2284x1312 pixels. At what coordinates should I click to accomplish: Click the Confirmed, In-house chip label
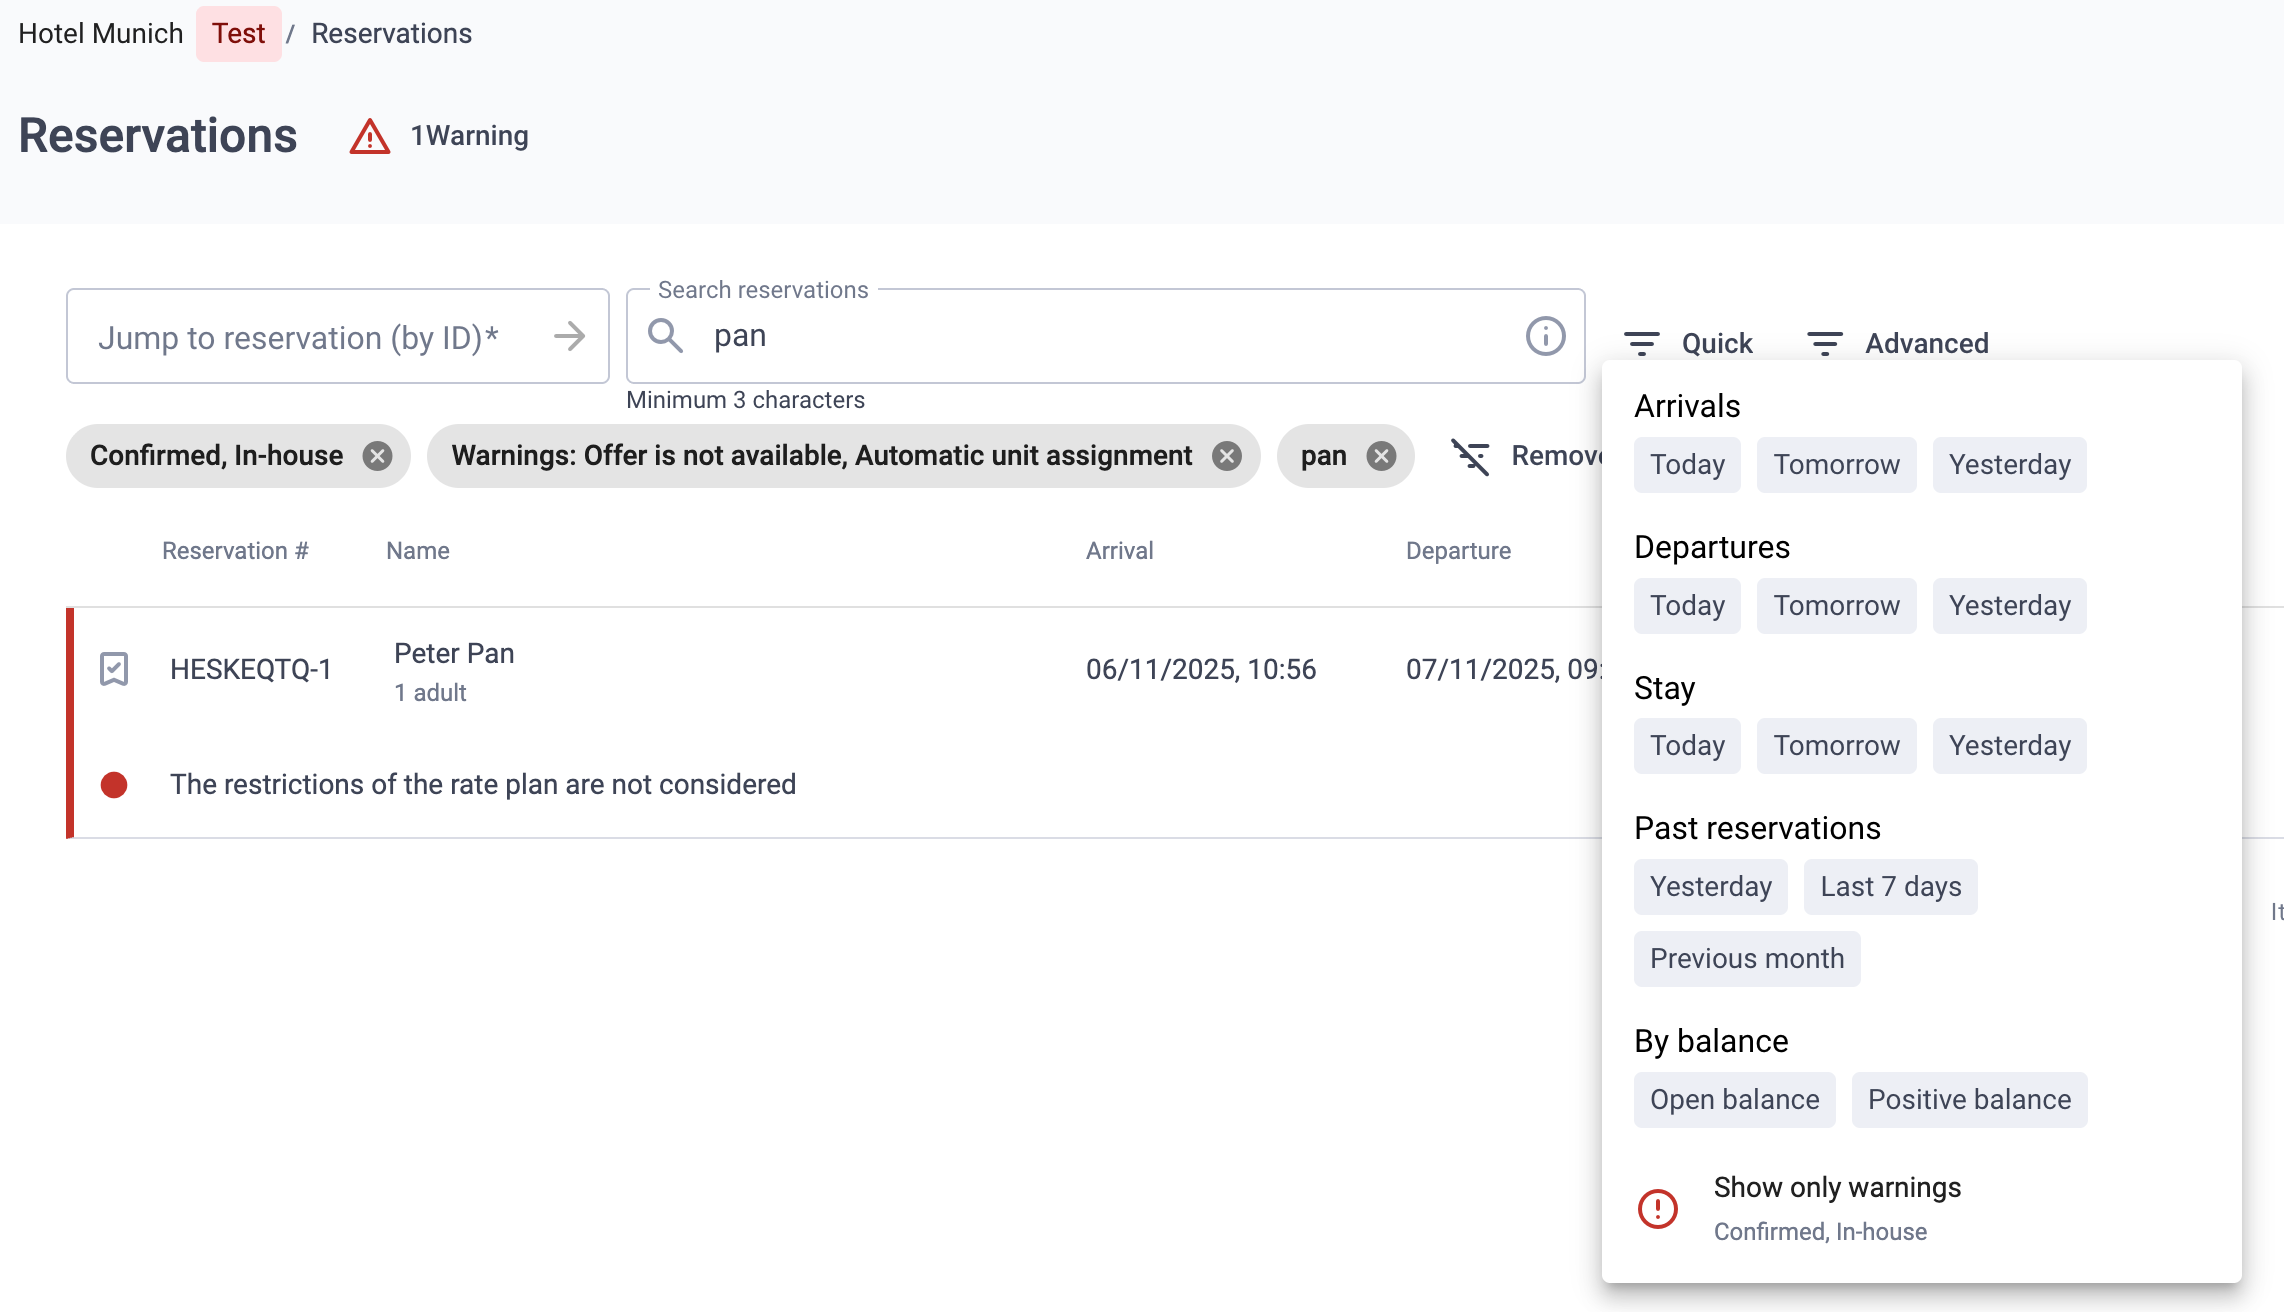[216, 456]
